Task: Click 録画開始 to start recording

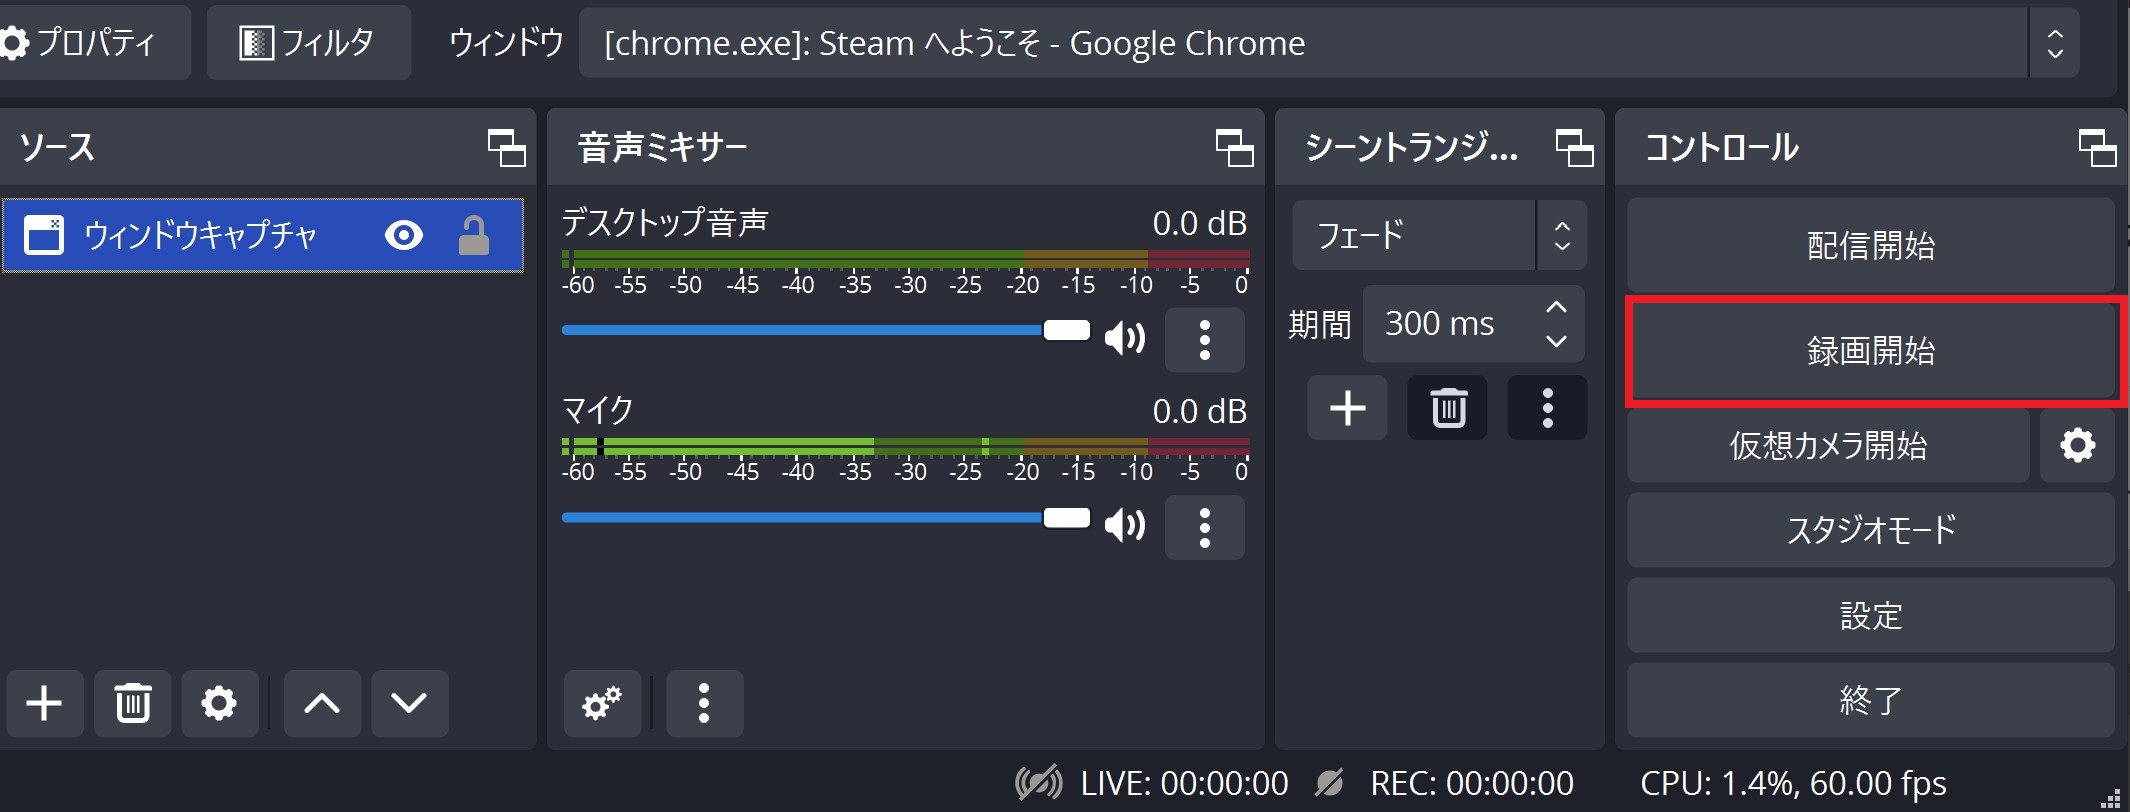Action: point(1871,351)
